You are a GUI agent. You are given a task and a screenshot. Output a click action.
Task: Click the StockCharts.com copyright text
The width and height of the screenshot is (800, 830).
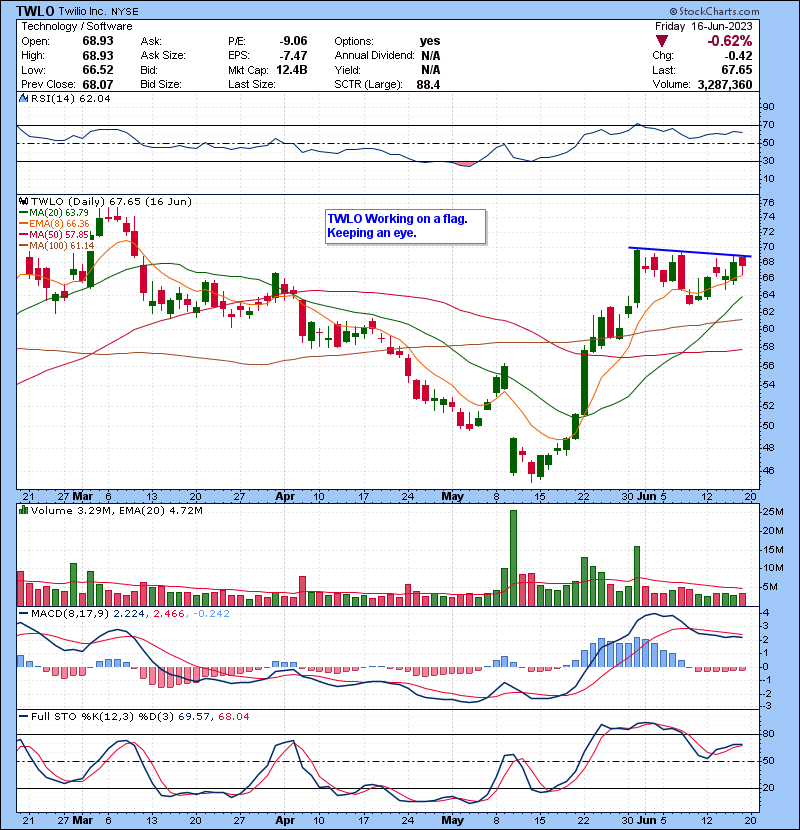coord(714,11)
